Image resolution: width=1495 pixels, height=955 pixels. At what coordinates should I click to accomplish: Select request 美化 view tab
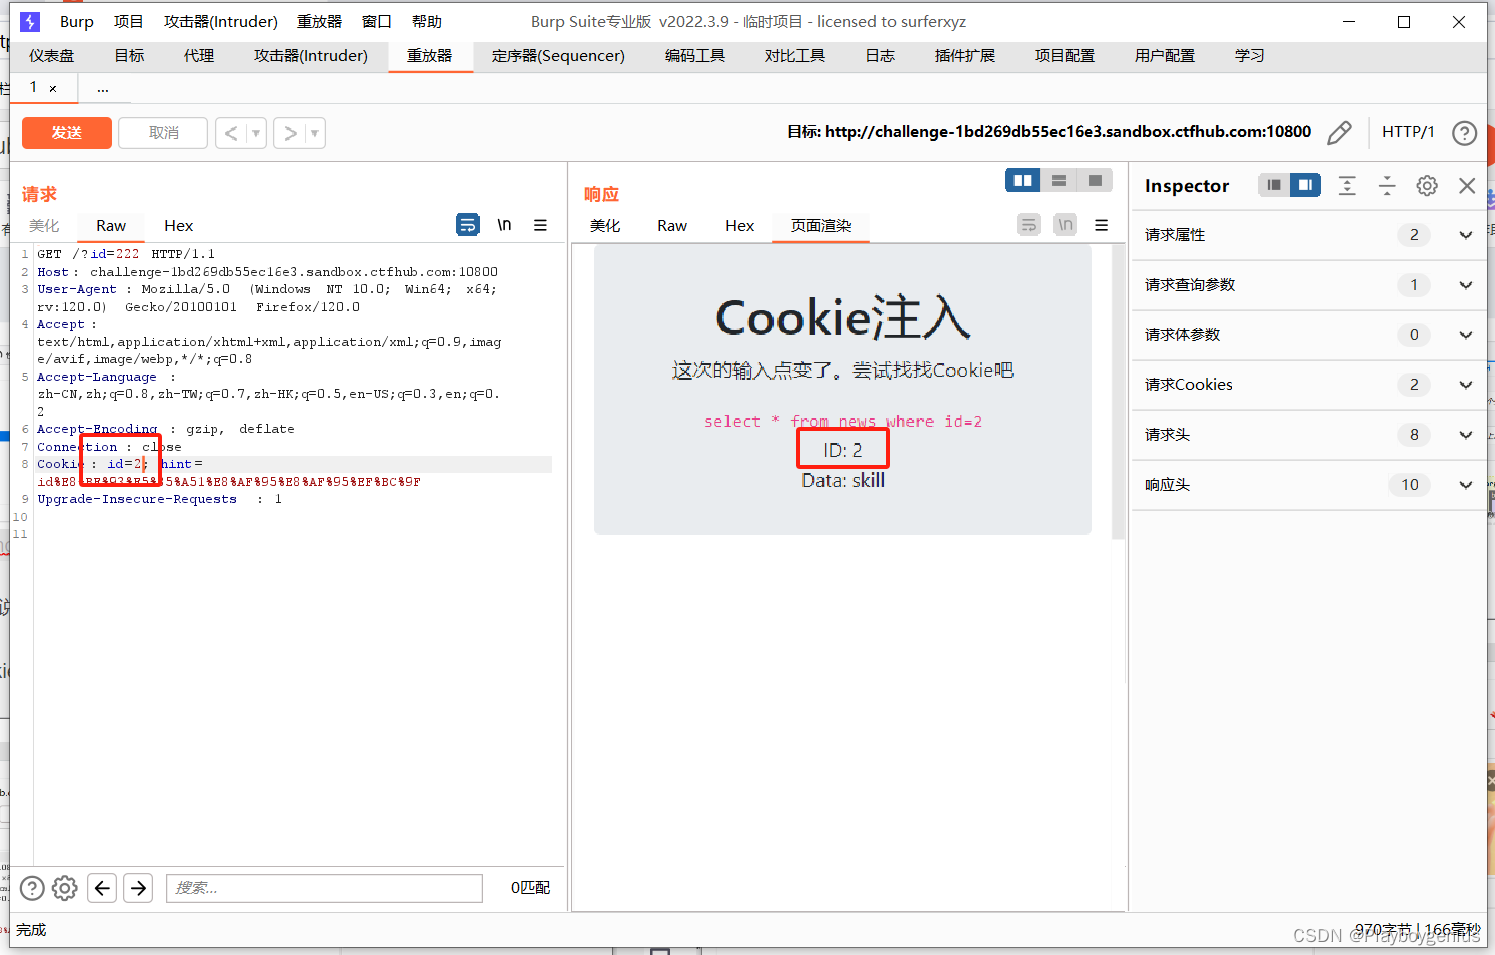[x=44, y=226]
